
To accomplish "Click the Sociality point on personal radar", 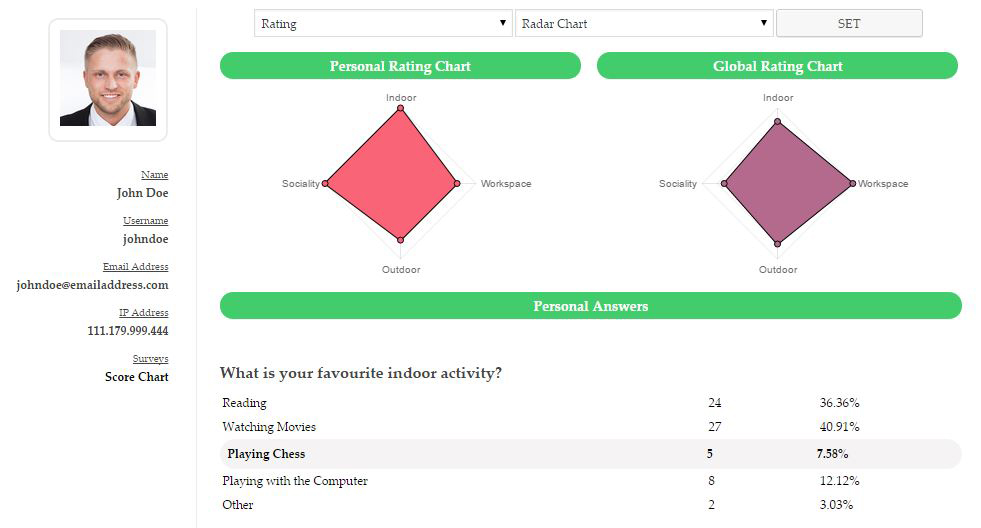I will point(326,184).
